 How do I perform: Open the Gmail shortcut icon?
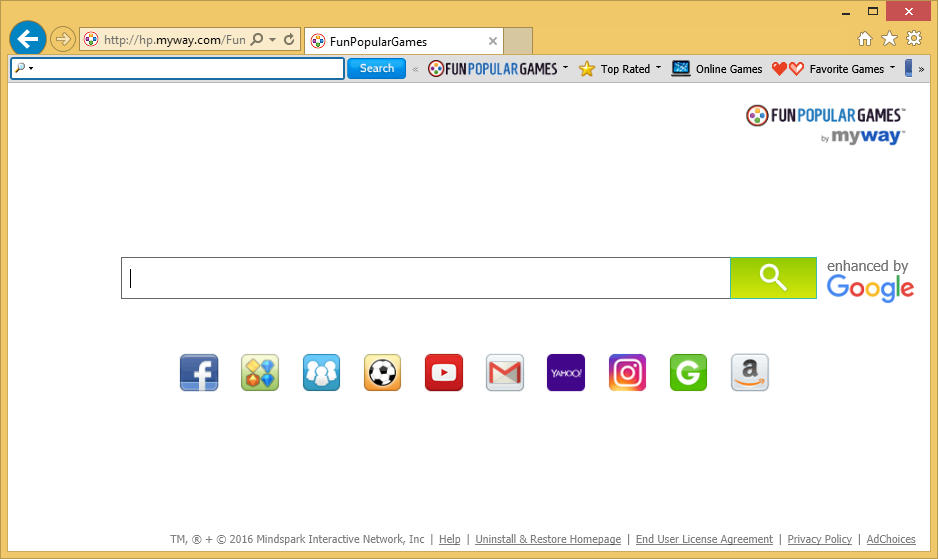505,372
